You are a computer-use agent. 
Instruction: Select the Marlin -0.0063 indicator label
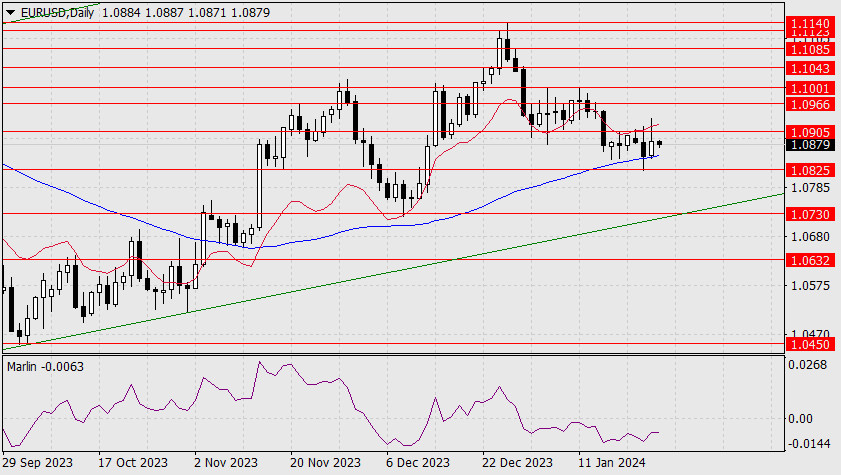tap(46, 367)
